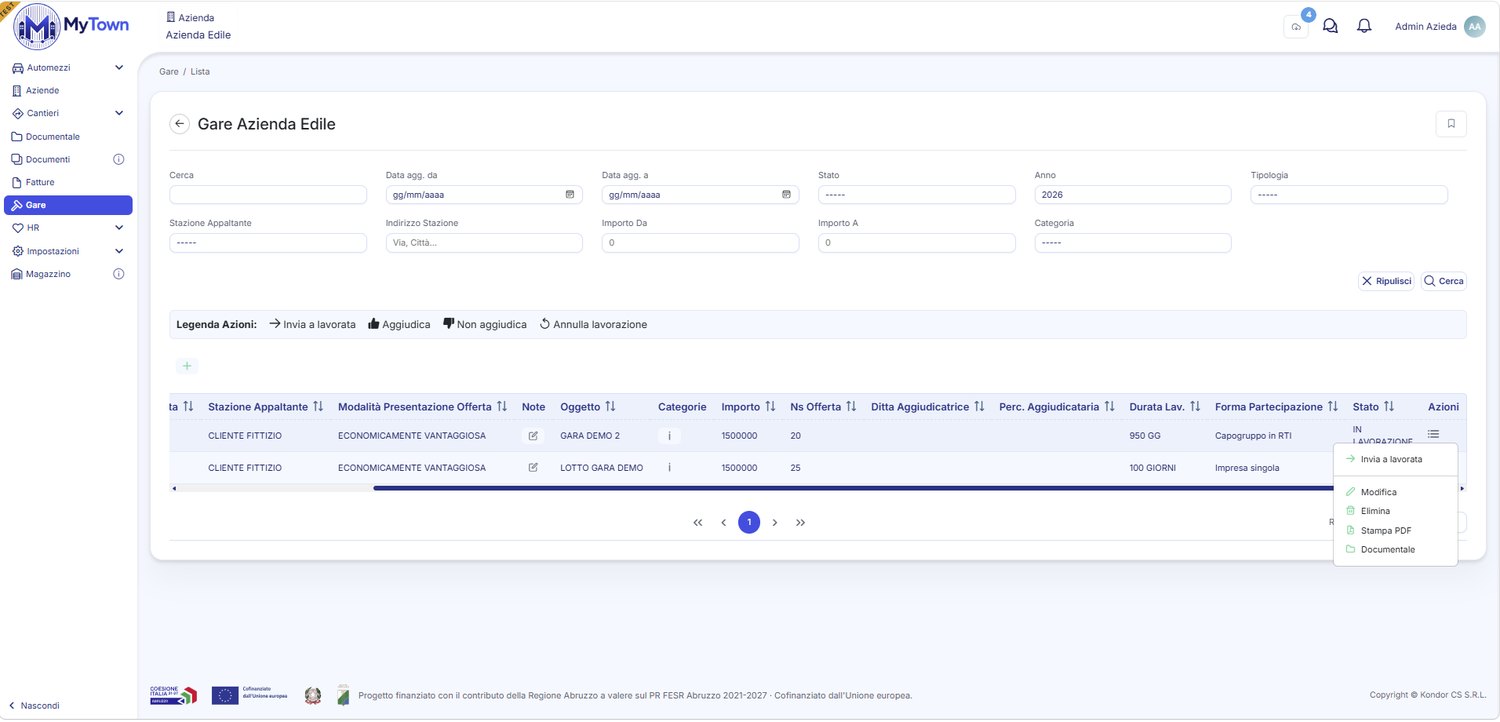This screenshot has height=722, width=1500.
Task: Open the Stato filter dropdown
Action: pos(917,195)
